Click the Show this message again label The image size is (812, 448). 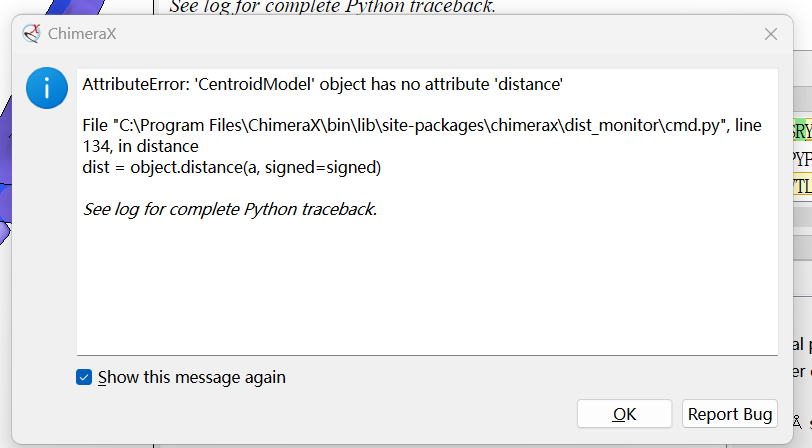click(x=191, y=377)
